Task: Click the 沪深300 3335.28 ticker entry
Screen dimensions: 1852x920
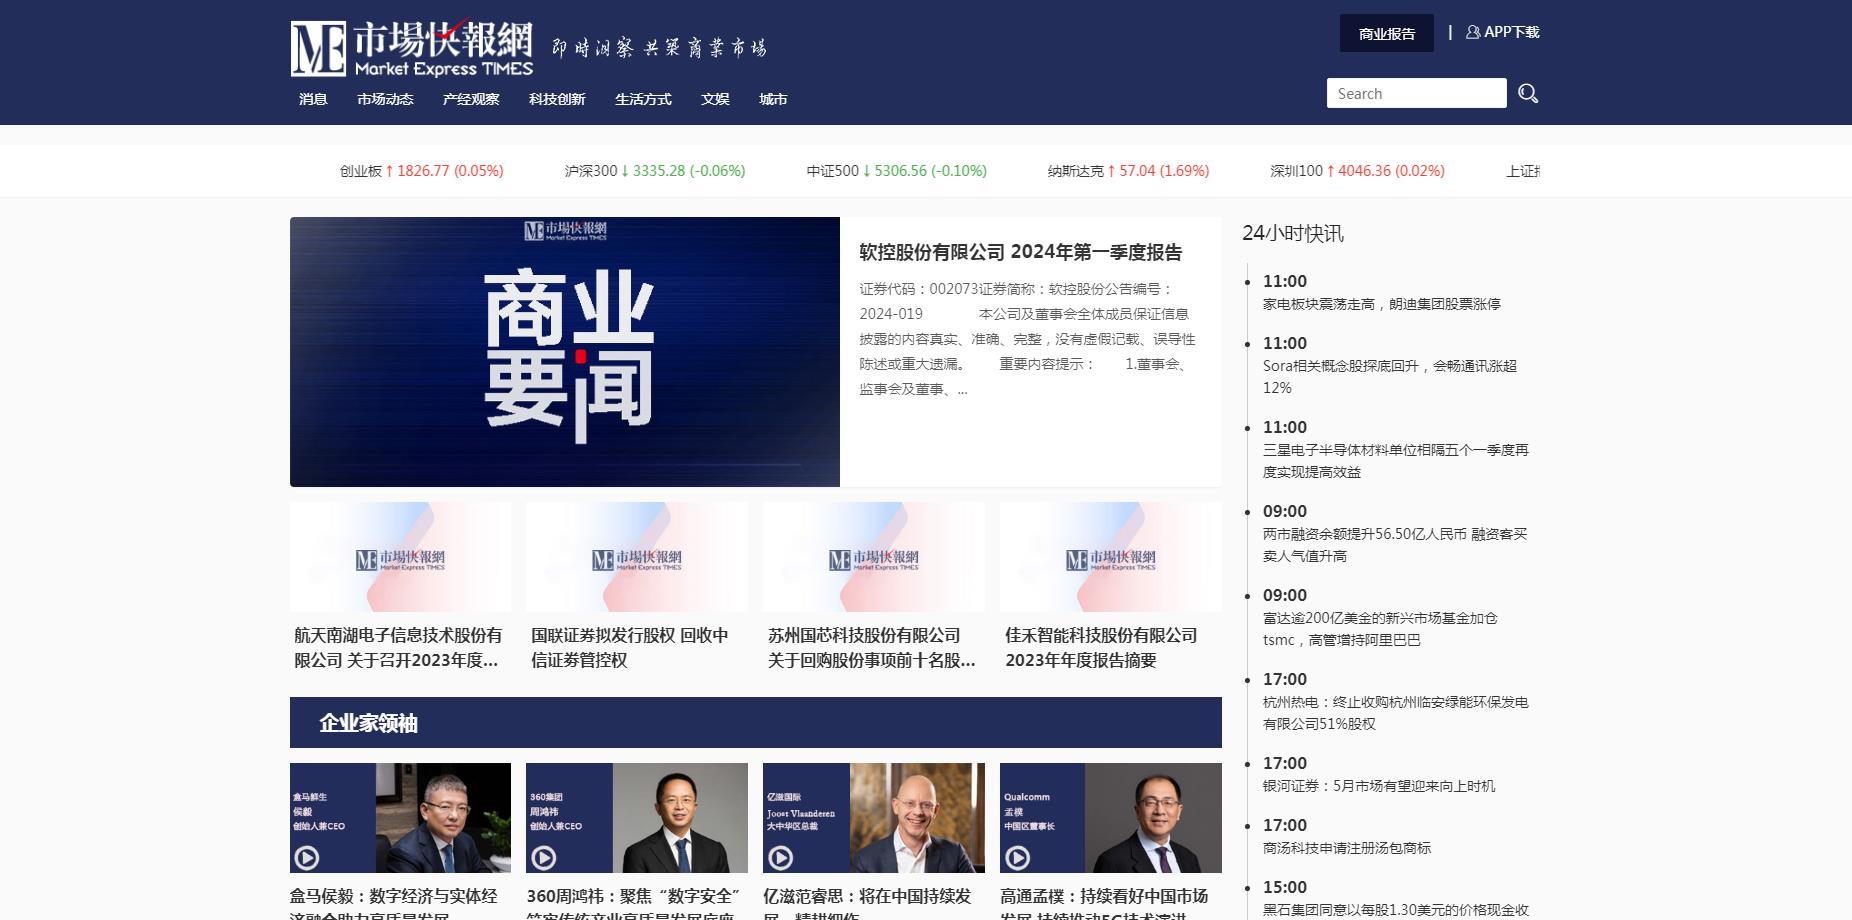Action: [655, 171]
